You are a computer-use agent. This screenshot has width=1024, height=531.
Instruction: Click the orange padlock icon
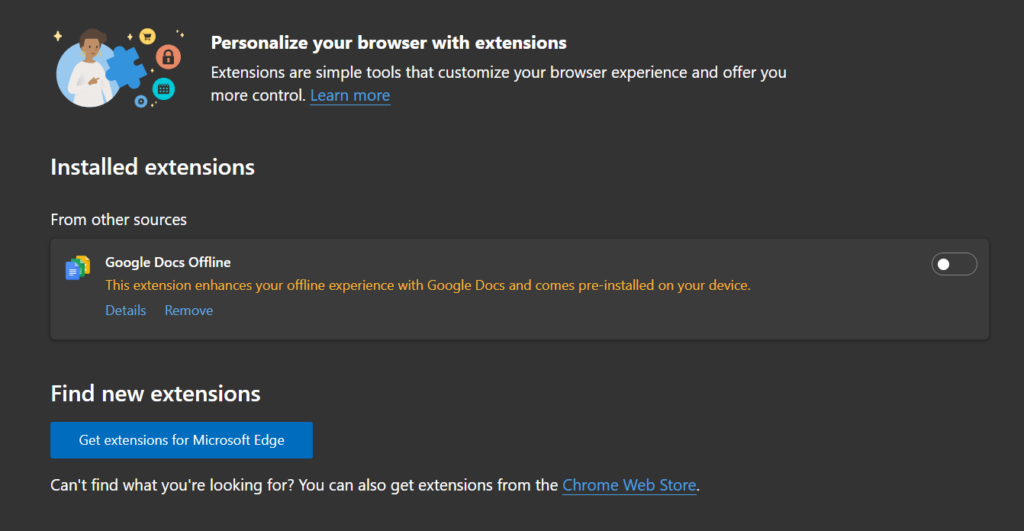coord(169,56)
